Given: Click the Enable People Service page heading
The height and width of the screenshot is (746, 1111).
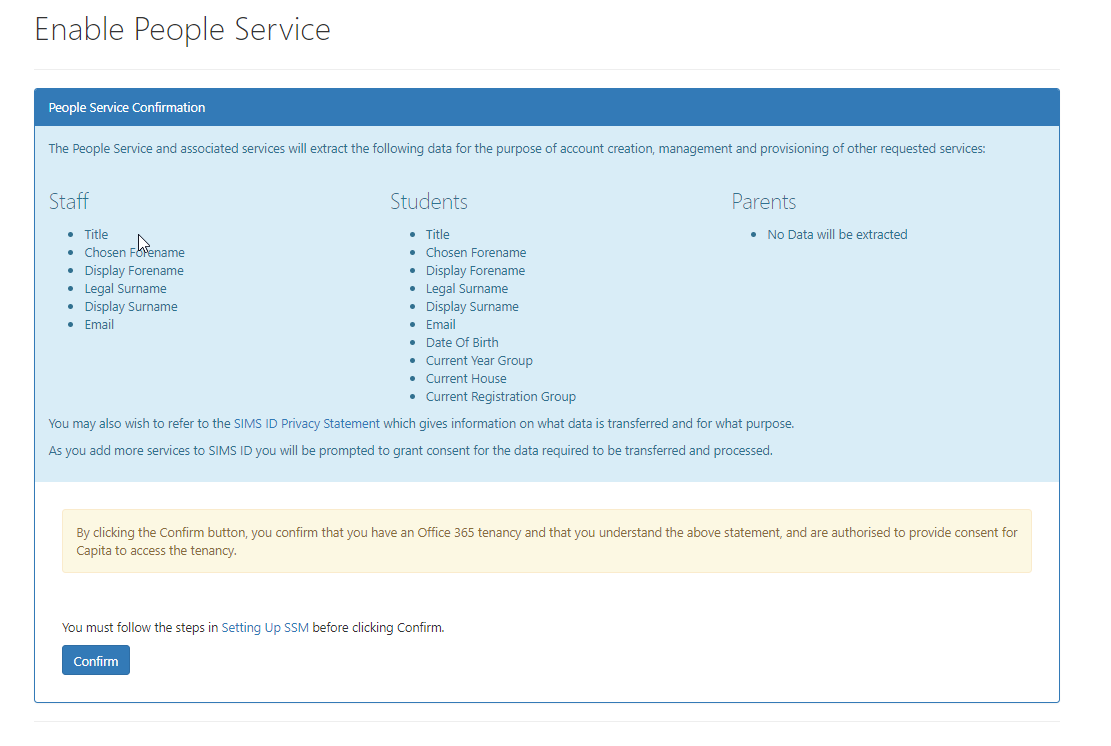Looking at the screenshot, I should pyautogui.click(x=182, y=30).
